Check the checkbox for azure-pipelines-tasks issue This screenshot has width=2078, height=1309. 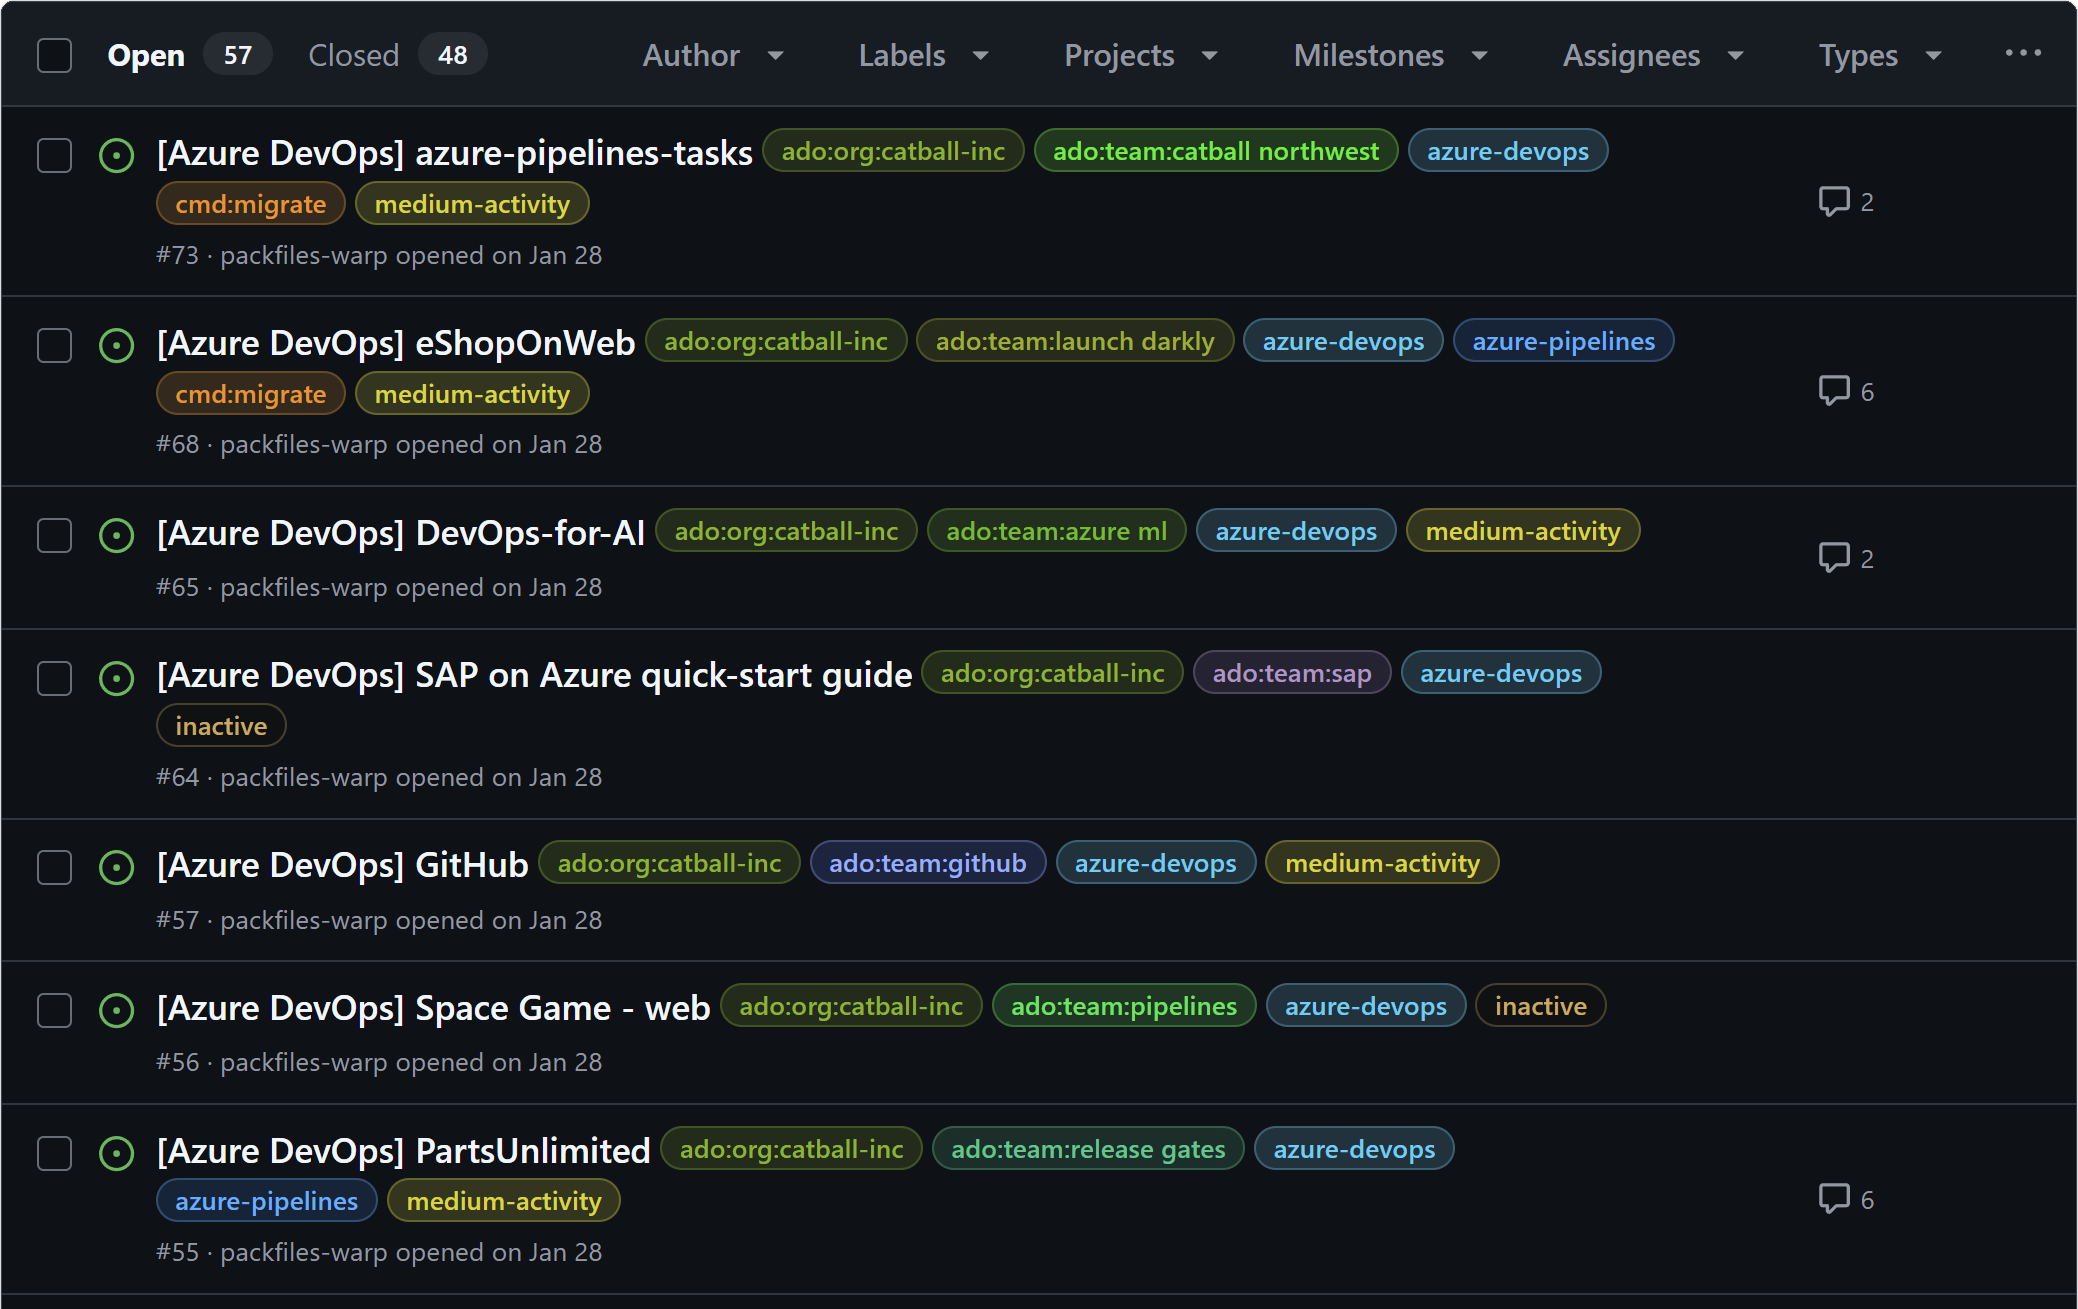coord(54,155)
